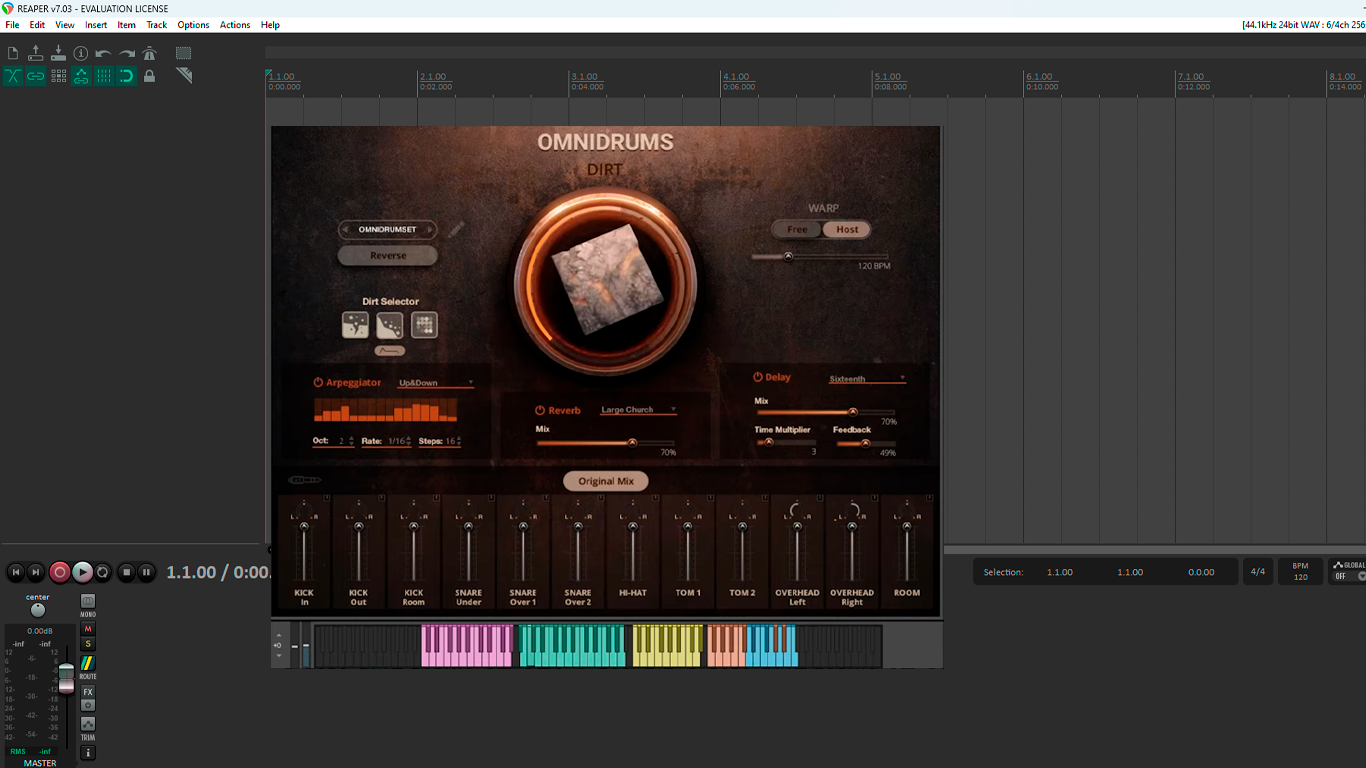The width and height of the screenshot is (1366, 768).
Task: Open the Track menu
Action: (157, 25)
